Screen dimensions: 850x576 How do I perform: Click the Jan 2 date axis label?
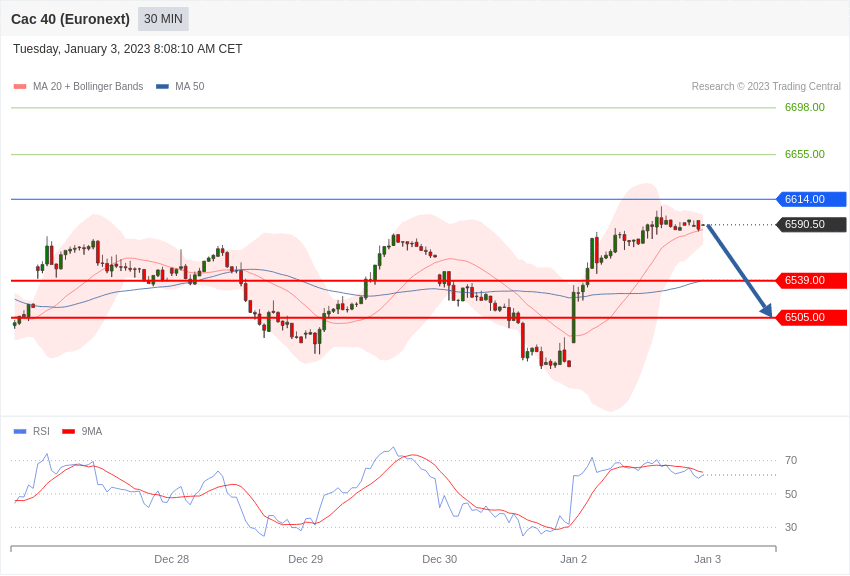[574, 559]
